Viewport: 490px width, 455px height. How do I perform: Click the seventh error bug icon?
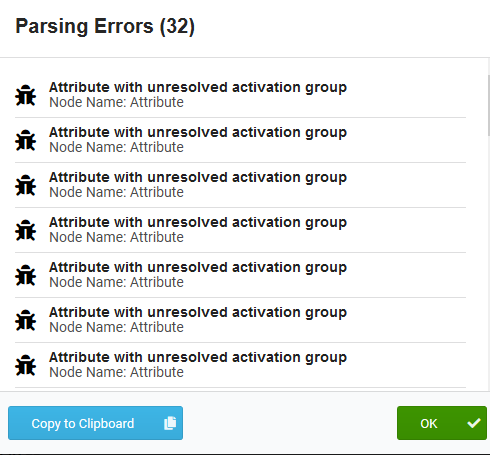(x=25, y=365)
